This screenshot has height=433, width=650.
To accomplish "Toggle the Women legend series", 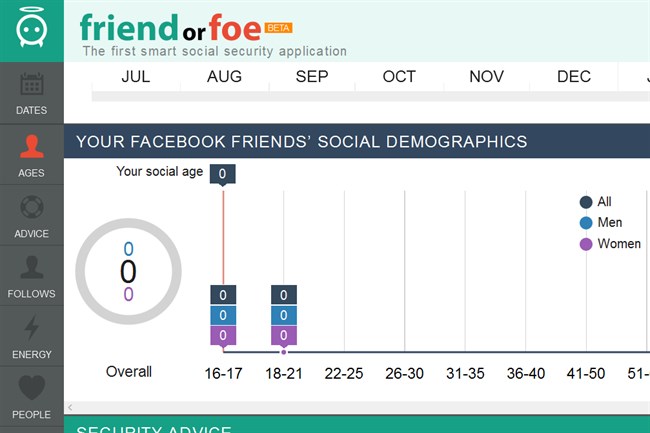I will pyautogui.click(x=587, y=244).
